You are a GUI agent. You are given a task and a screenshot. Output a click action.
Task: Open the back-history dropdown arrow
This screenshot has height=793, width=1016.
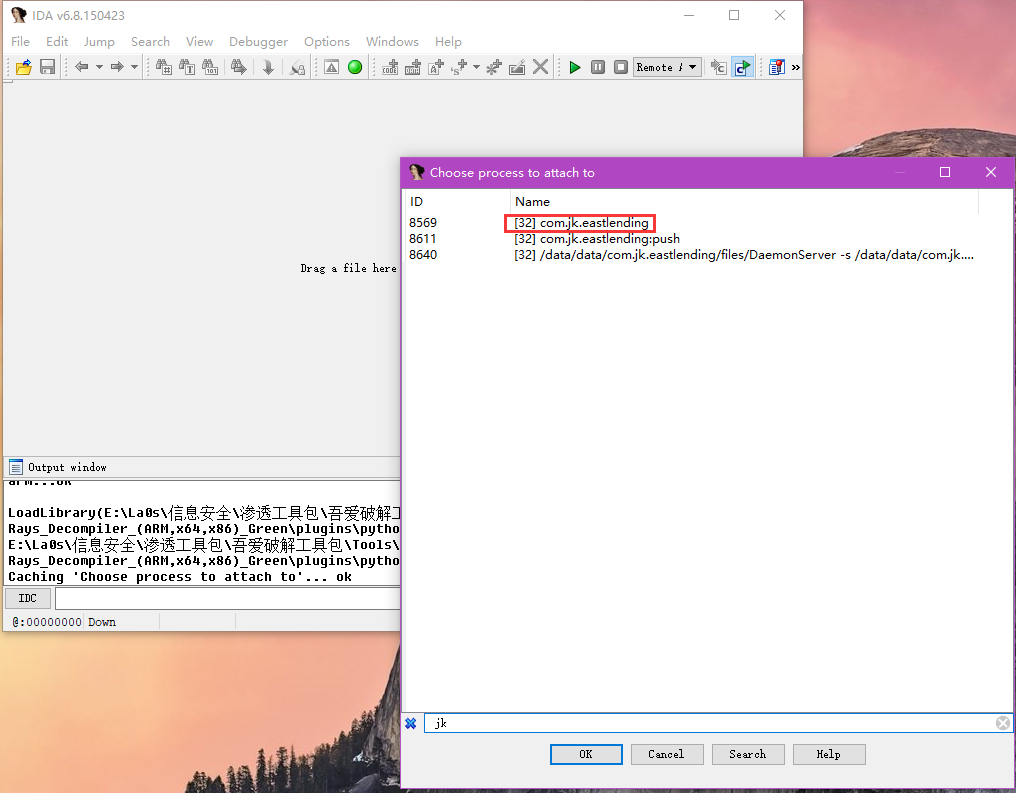coord(99,67)
